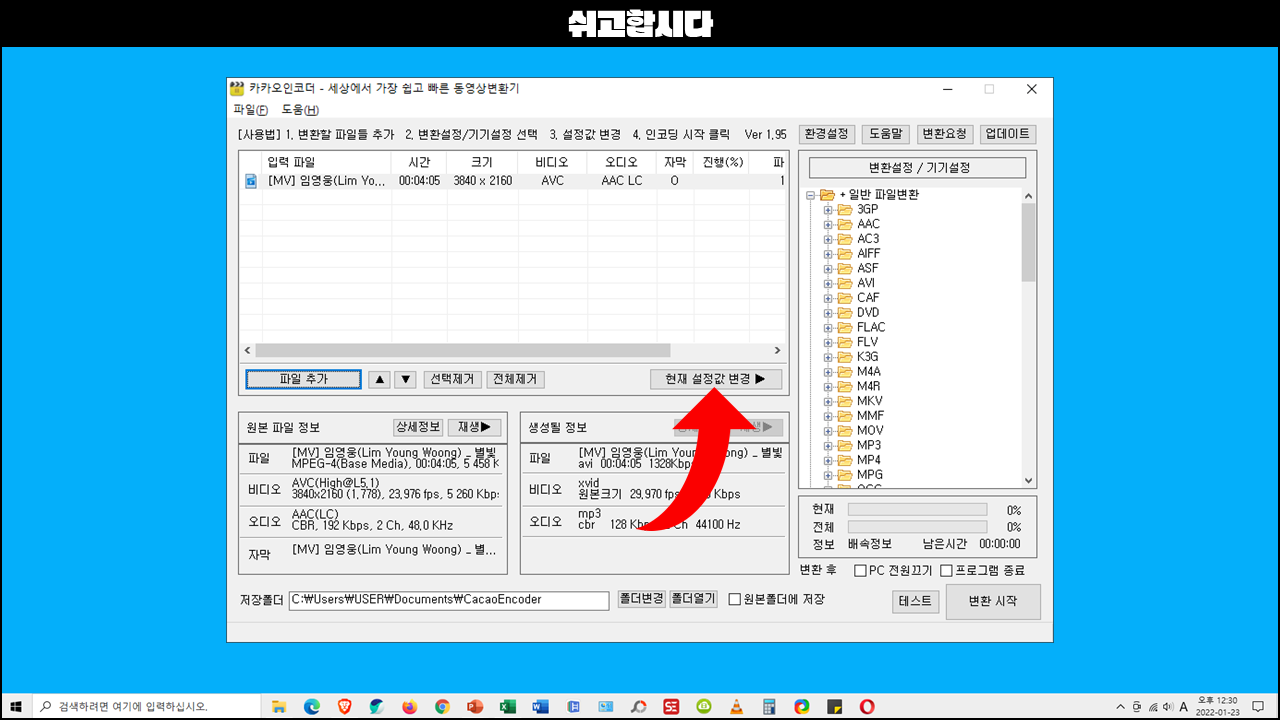Image resolution: width=1280 pixels, height=720 pixels.
Task: Open Word from the taskbar
Action: (540, 706)
